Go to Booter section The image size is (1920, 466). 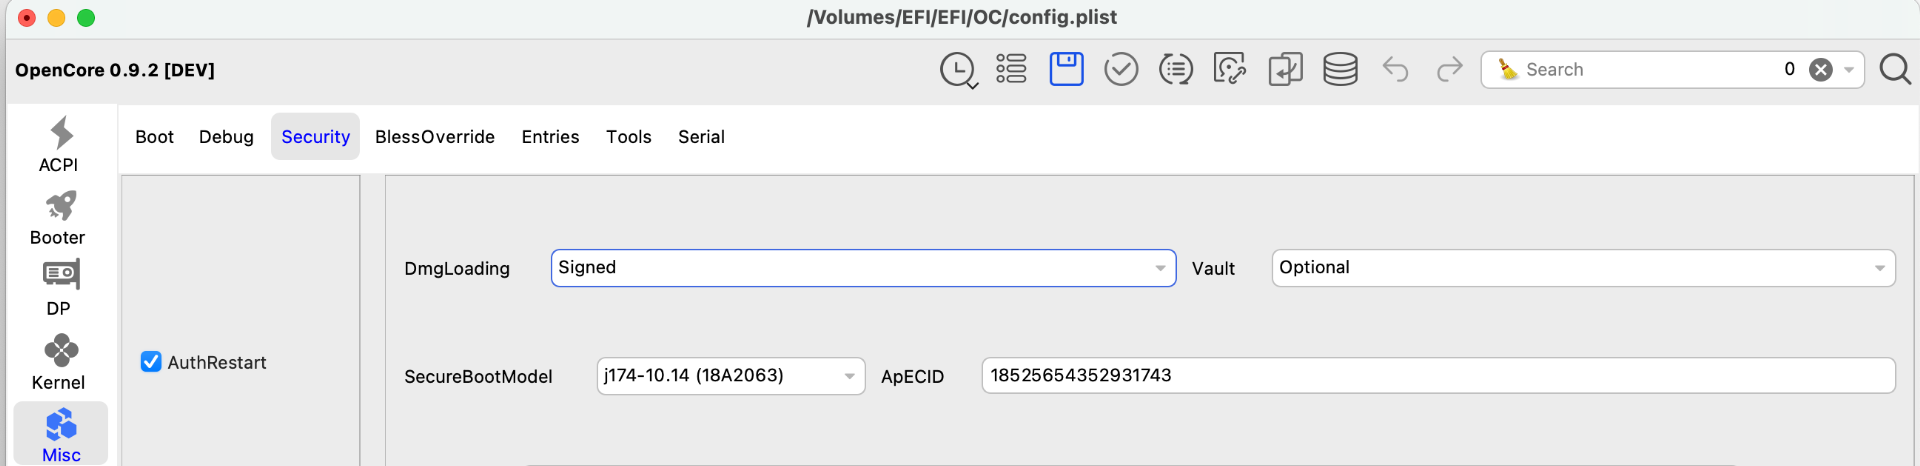pos(59,218)
